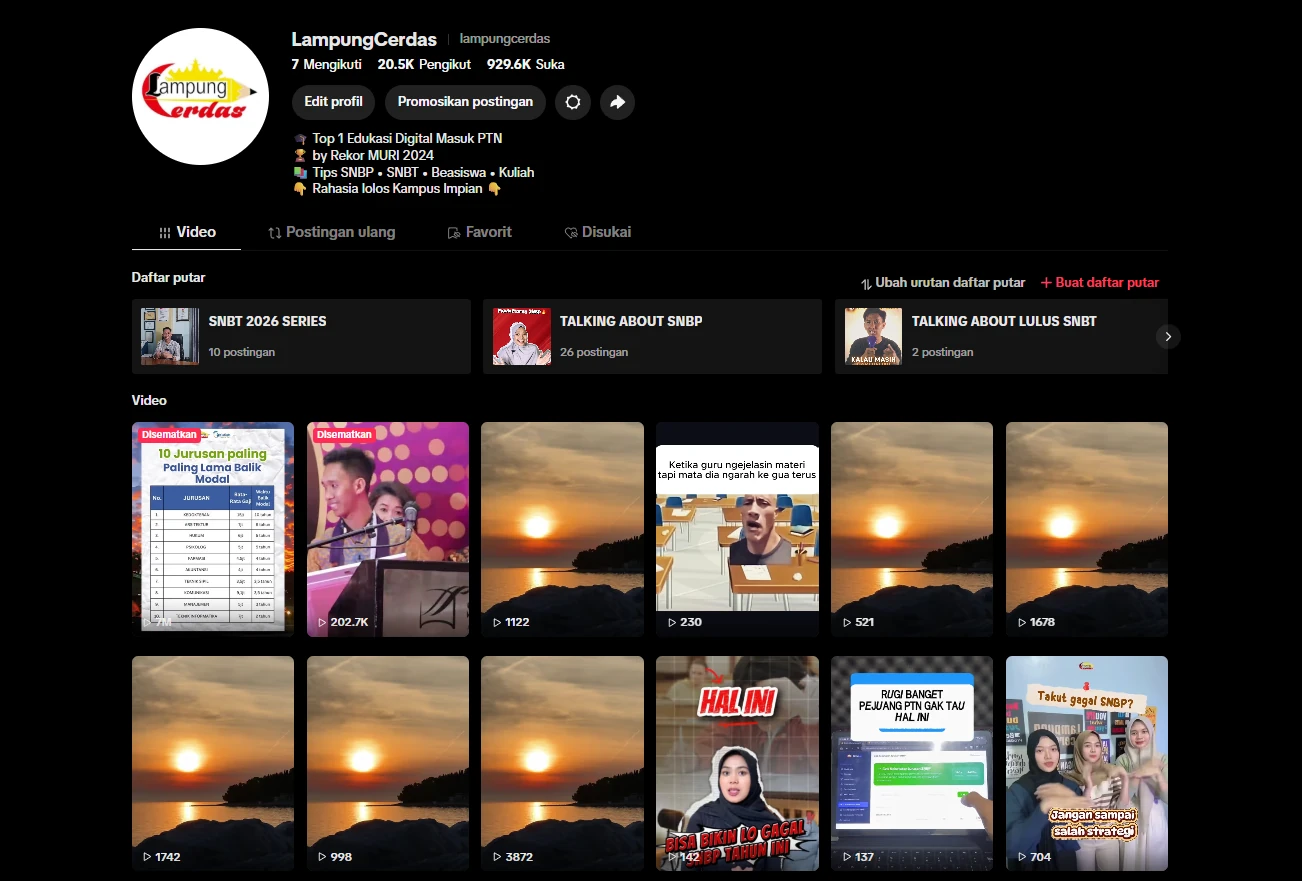Screen dimensions: 1302x881
Task: Click the TALKING ABOUT SNBP playlist thumbnail
Action: point(522,336)
